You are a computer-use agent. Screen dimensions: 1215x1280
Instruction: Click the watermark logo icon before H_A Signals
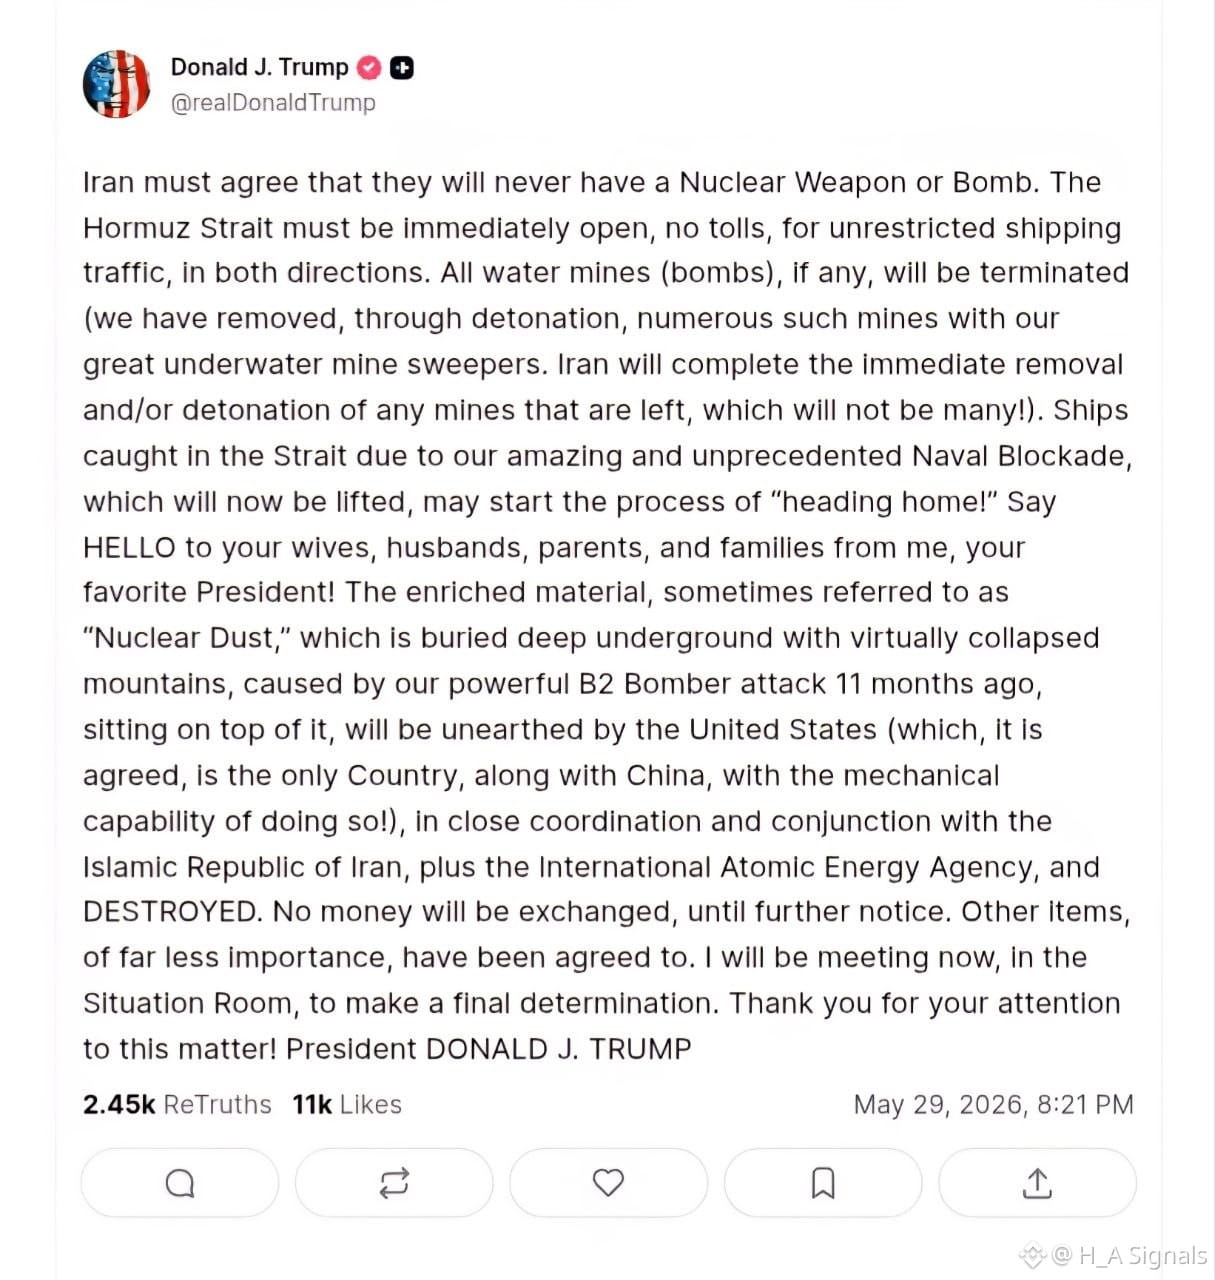[x=1033, y=1256]
